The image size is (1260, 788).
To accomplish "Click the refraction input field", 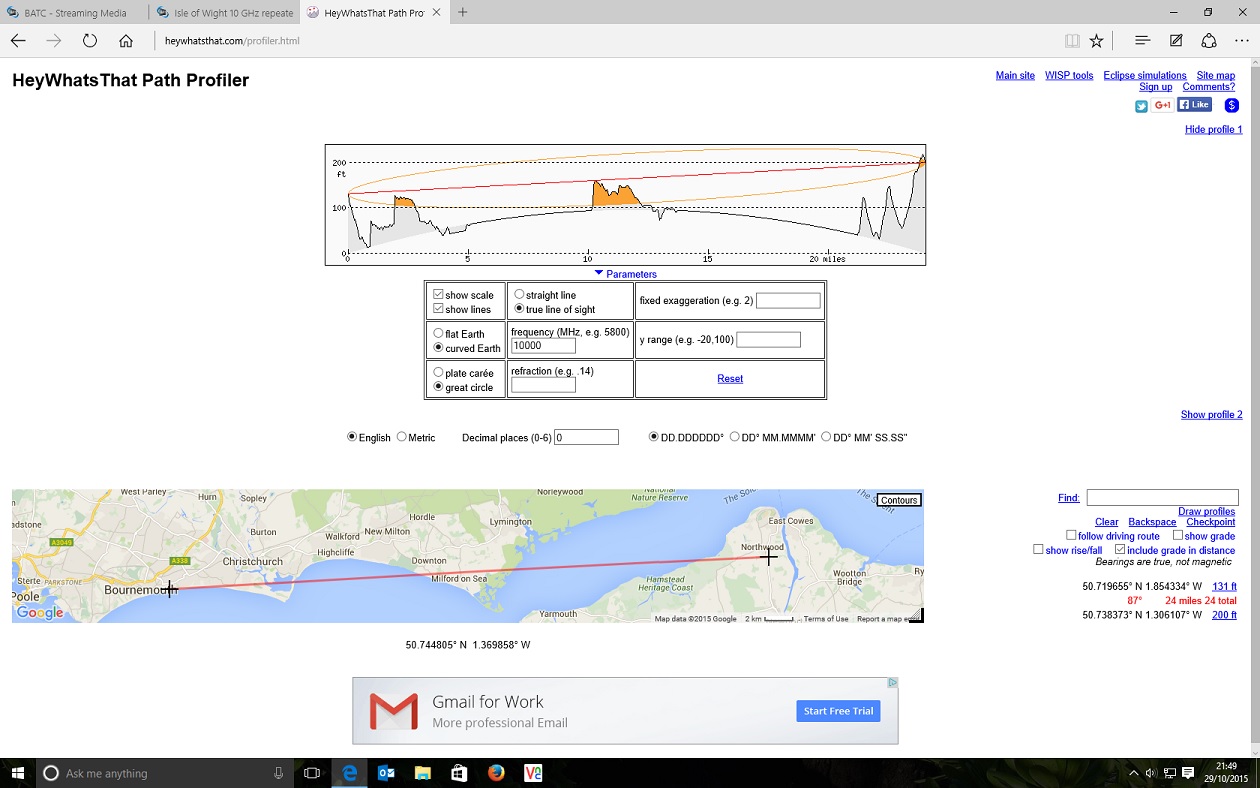I will click(543, 385).
